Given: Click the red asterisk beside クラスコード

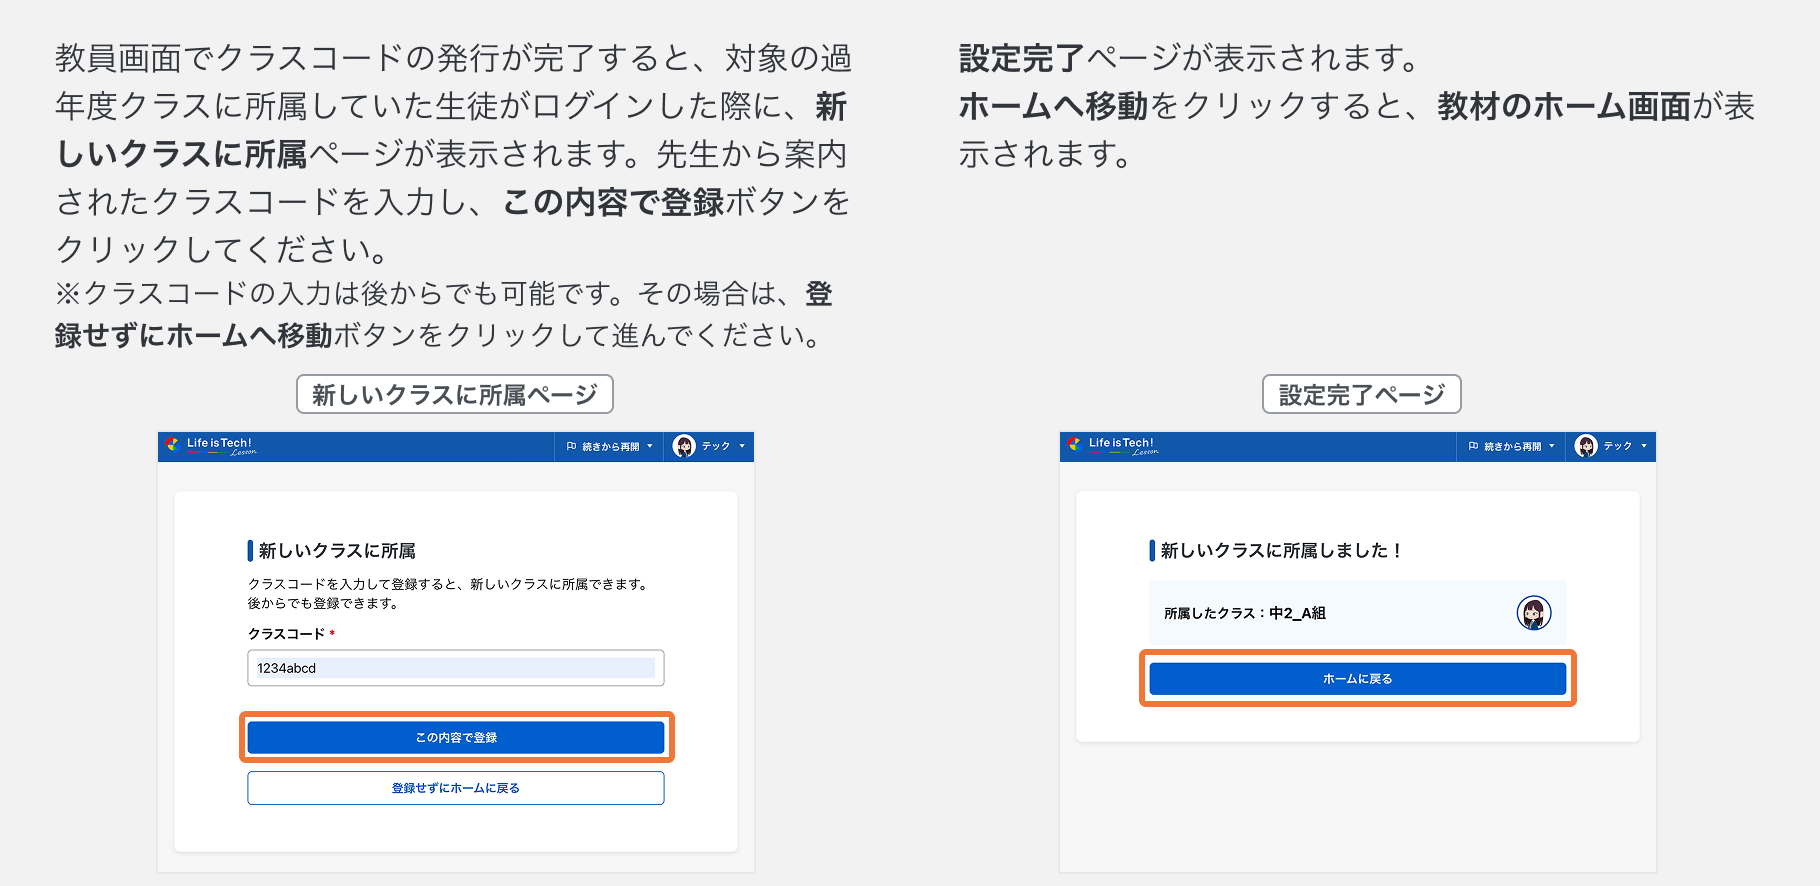Looking at the screenshot, I should 332,634.
